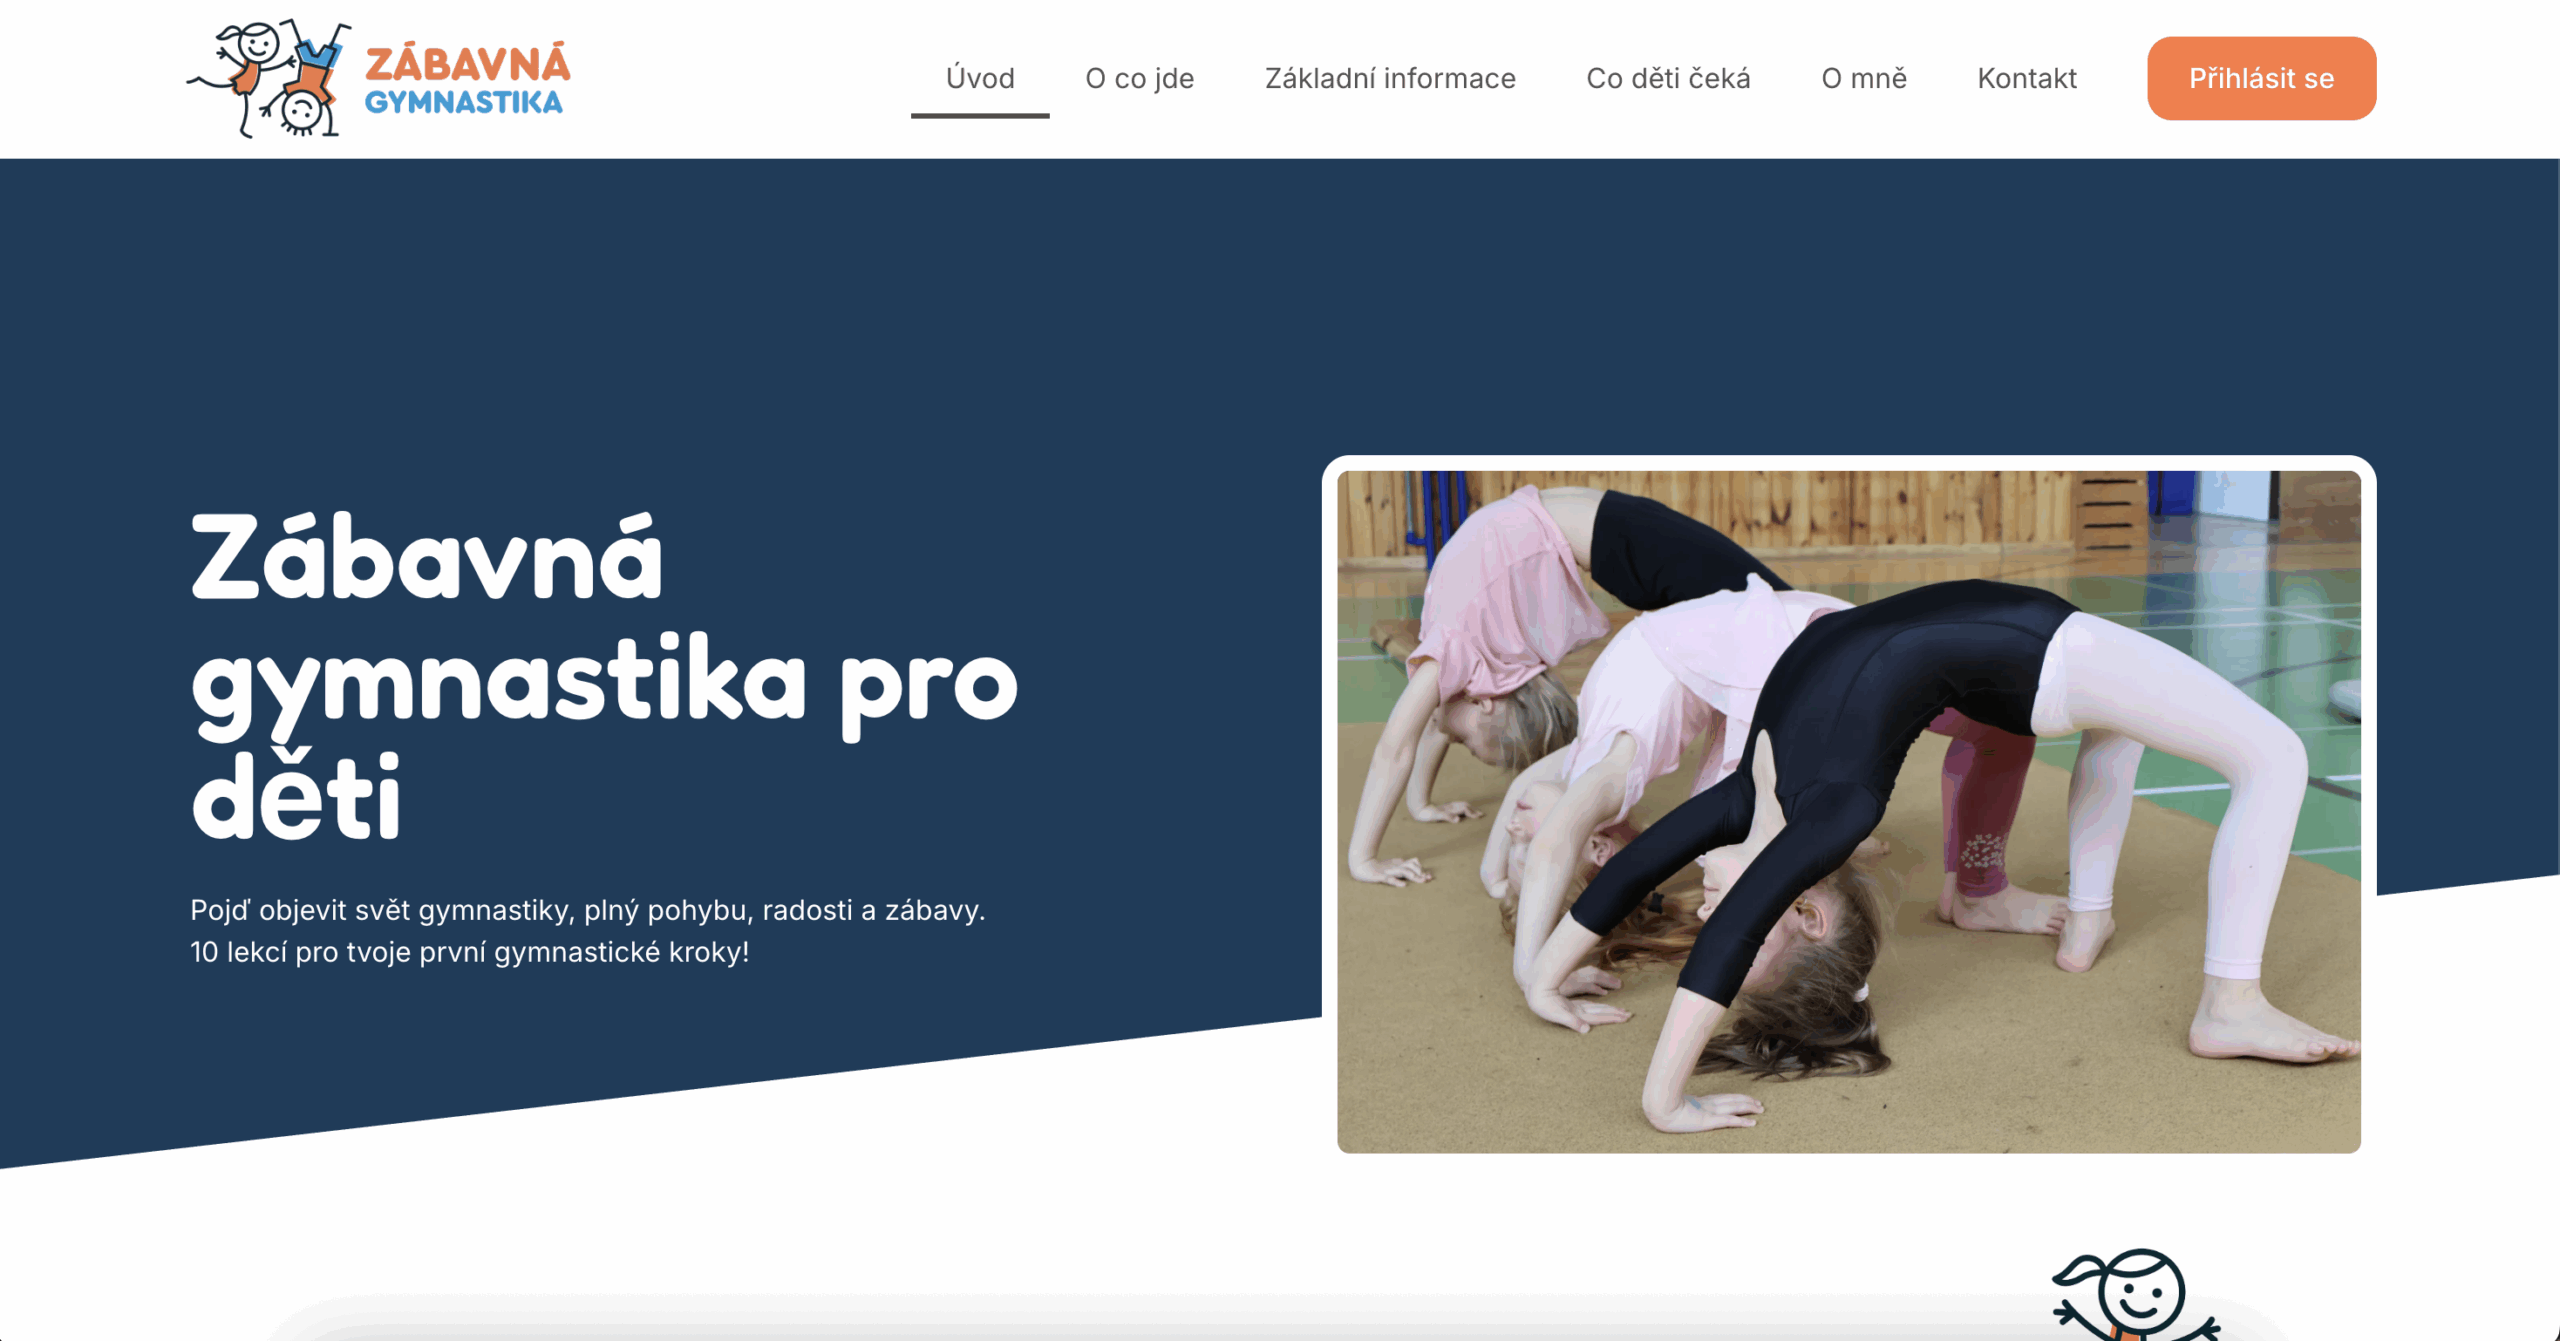Click the word Zábavná in hero heading
The image size is (2560, 1341).
tap(427, 558)
